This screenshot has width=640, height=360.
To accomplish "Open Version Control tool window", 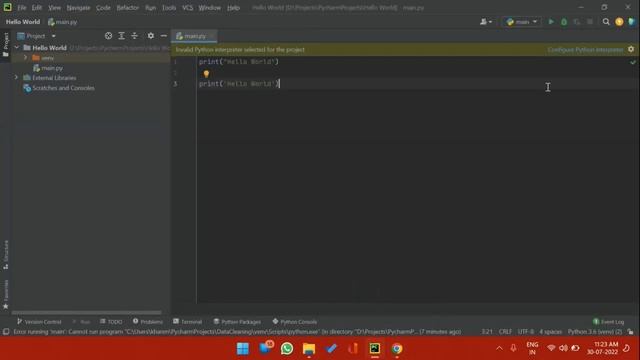I will click(x=39, y=322).
